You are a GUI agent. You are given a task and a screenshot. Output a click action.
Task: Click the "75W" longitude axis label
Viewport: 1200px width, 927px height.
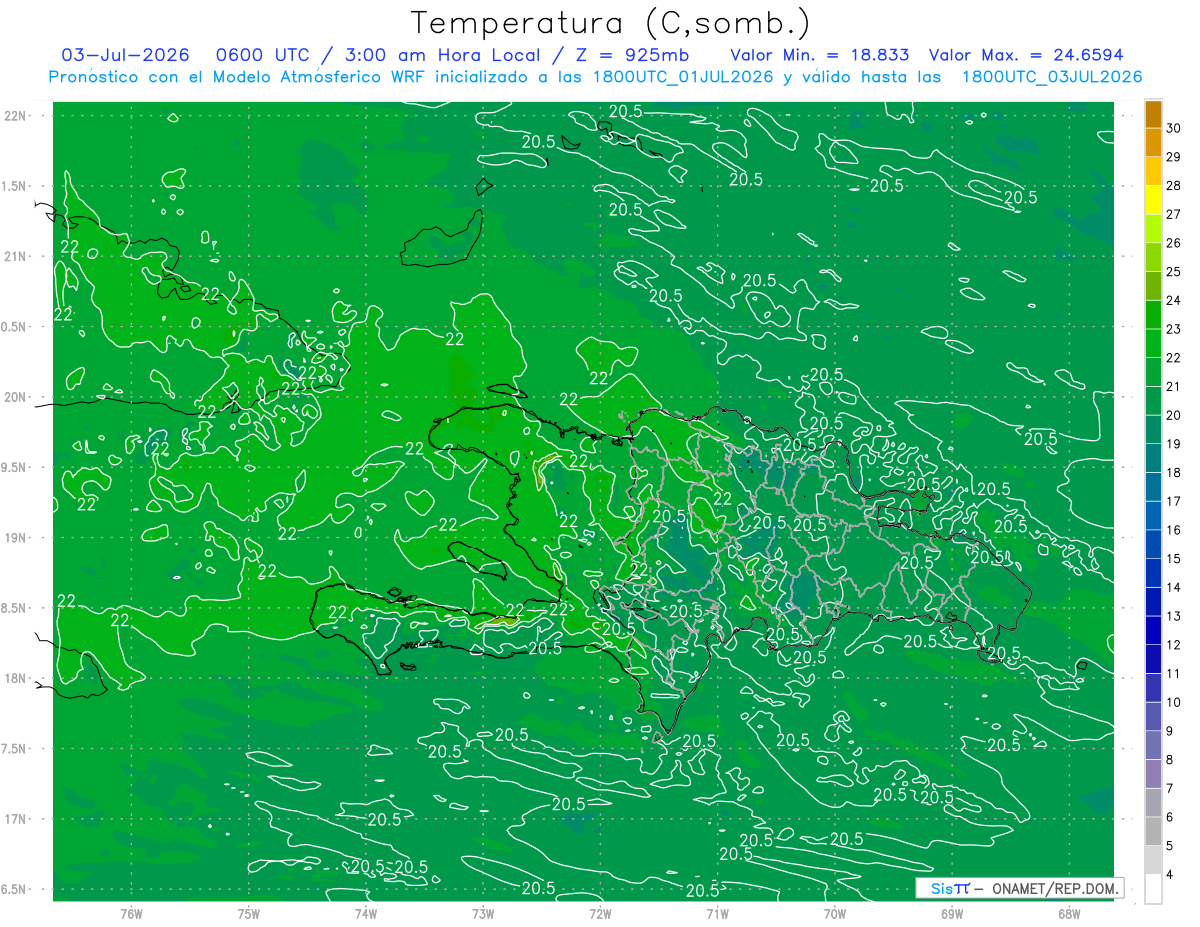pos(248,913)
